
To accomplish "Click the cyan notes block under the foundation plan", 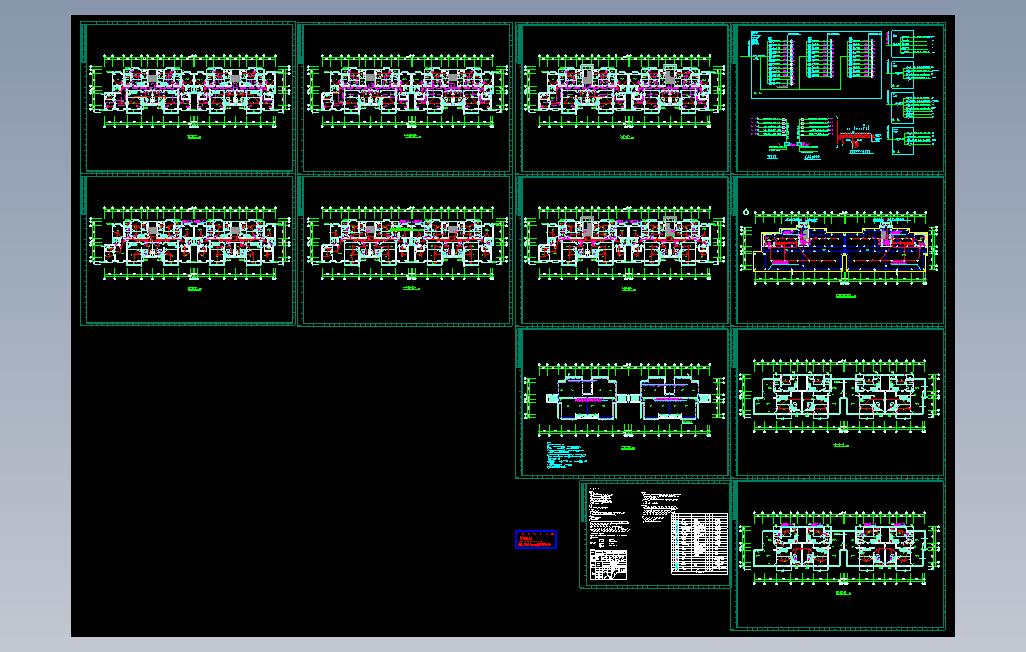I will tap(565, 456).
